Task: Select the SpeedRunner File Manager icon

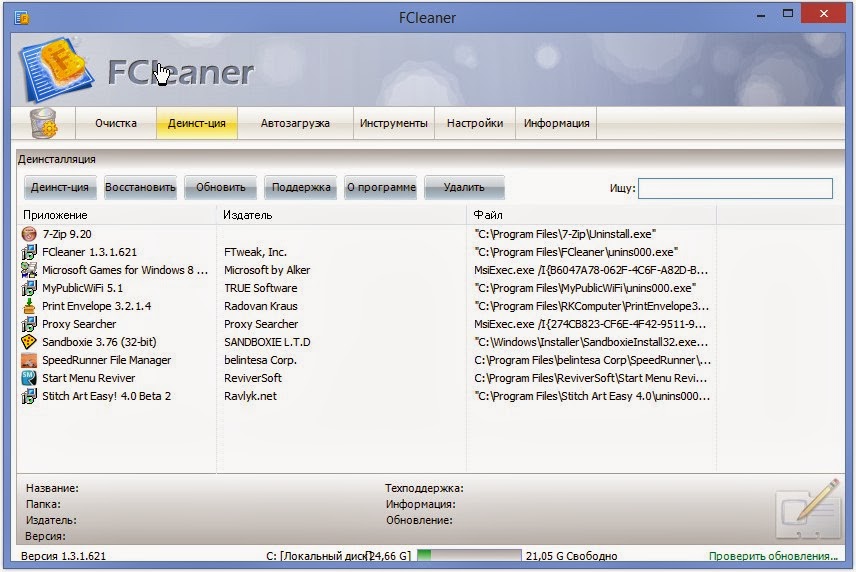Action: coord(29,360)
